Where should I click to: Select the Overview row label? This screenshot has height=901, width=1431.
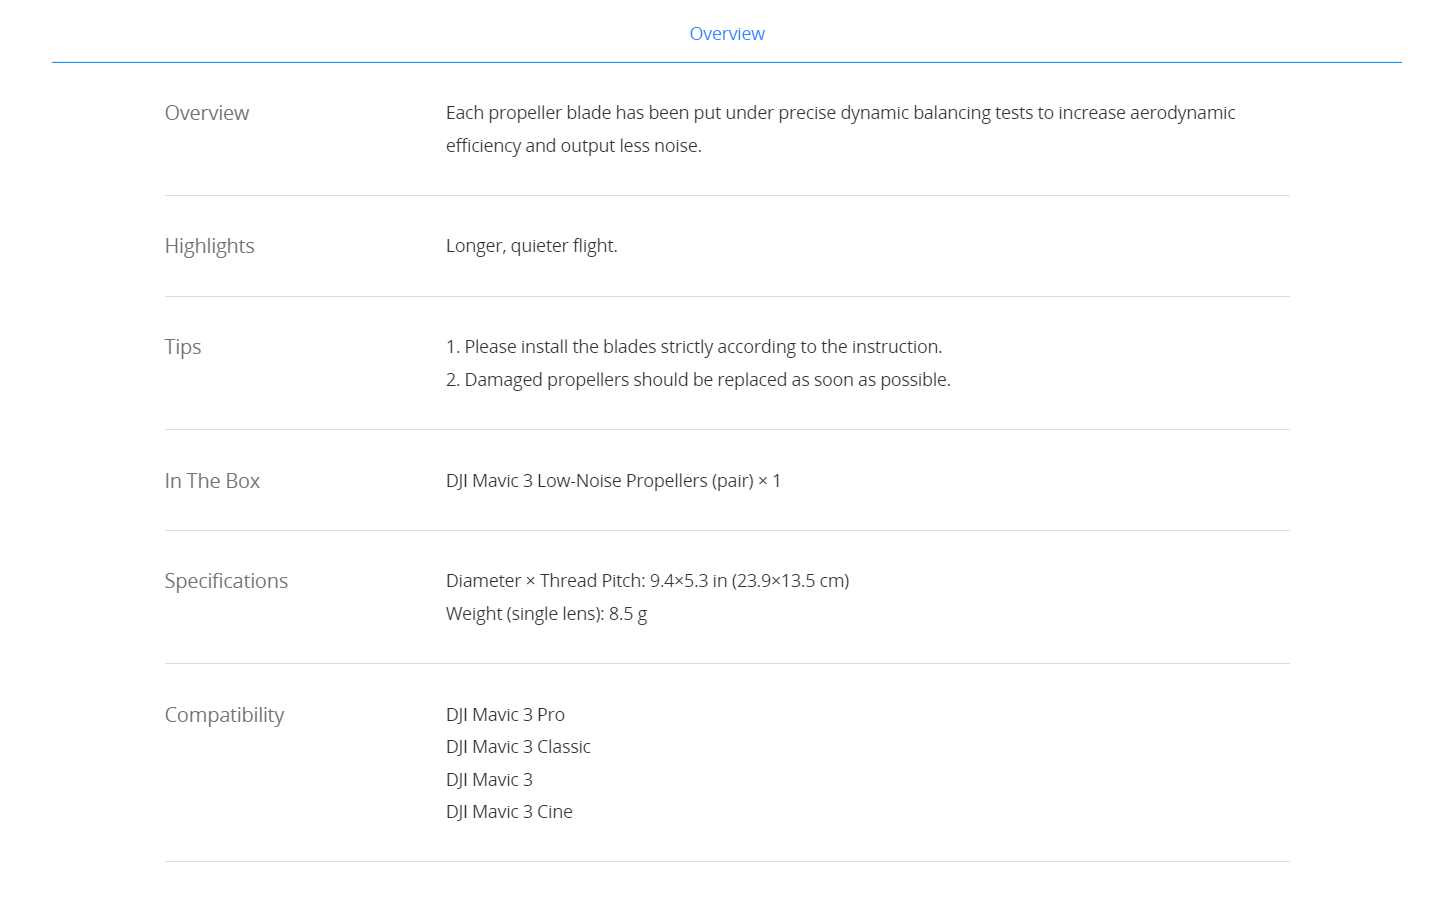[207, 113]
